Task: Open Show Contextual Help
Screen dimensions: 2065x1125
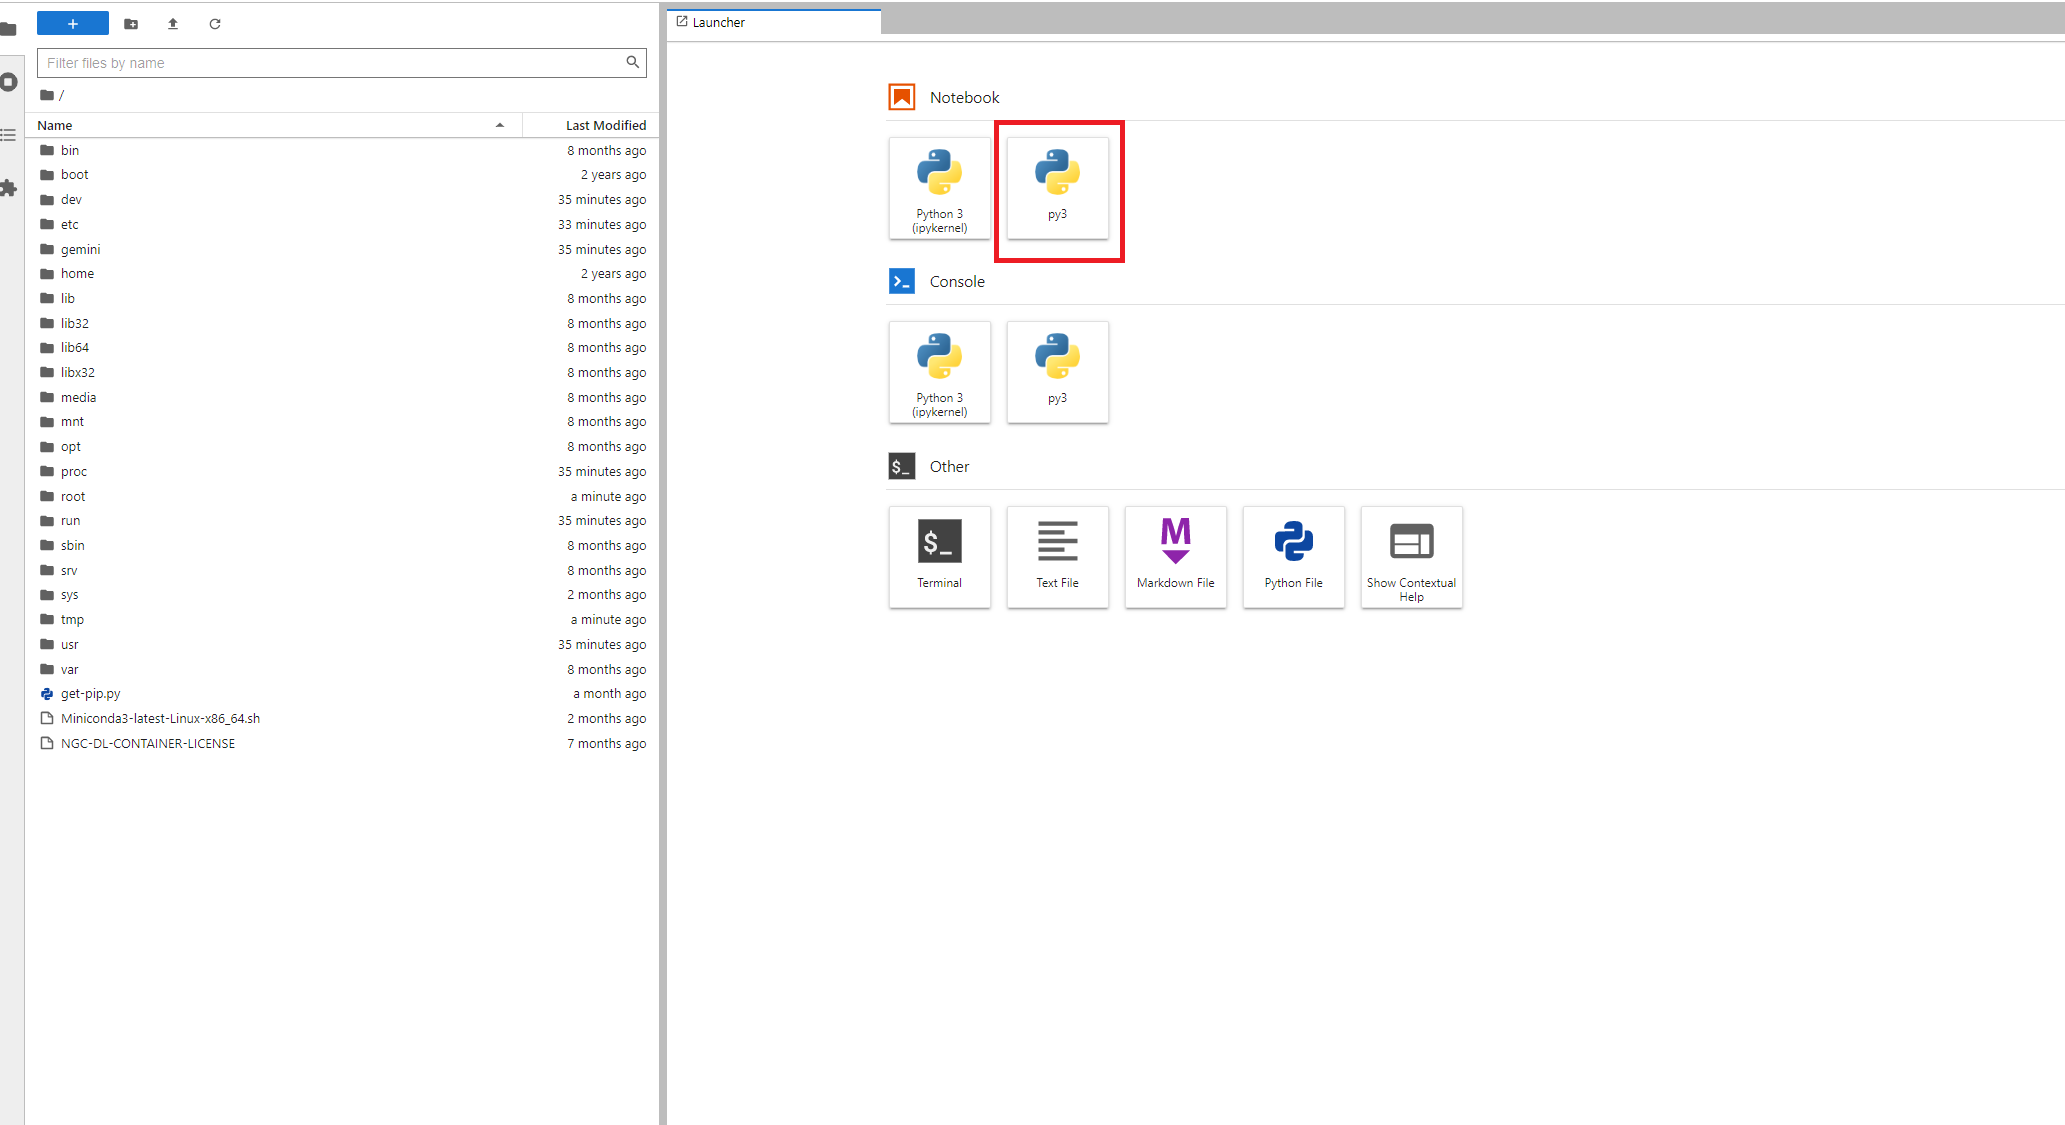Action: point(1411,557)
